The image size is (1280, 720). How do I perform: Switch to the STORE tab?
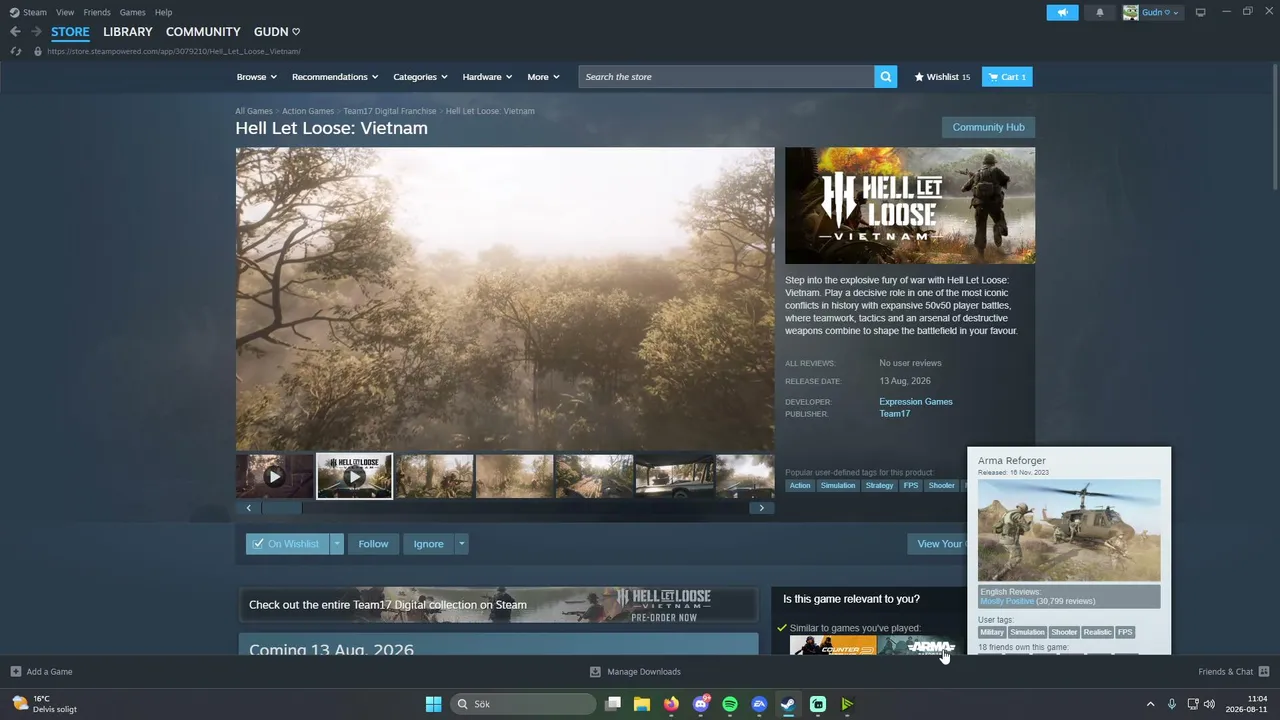point(70,32)
